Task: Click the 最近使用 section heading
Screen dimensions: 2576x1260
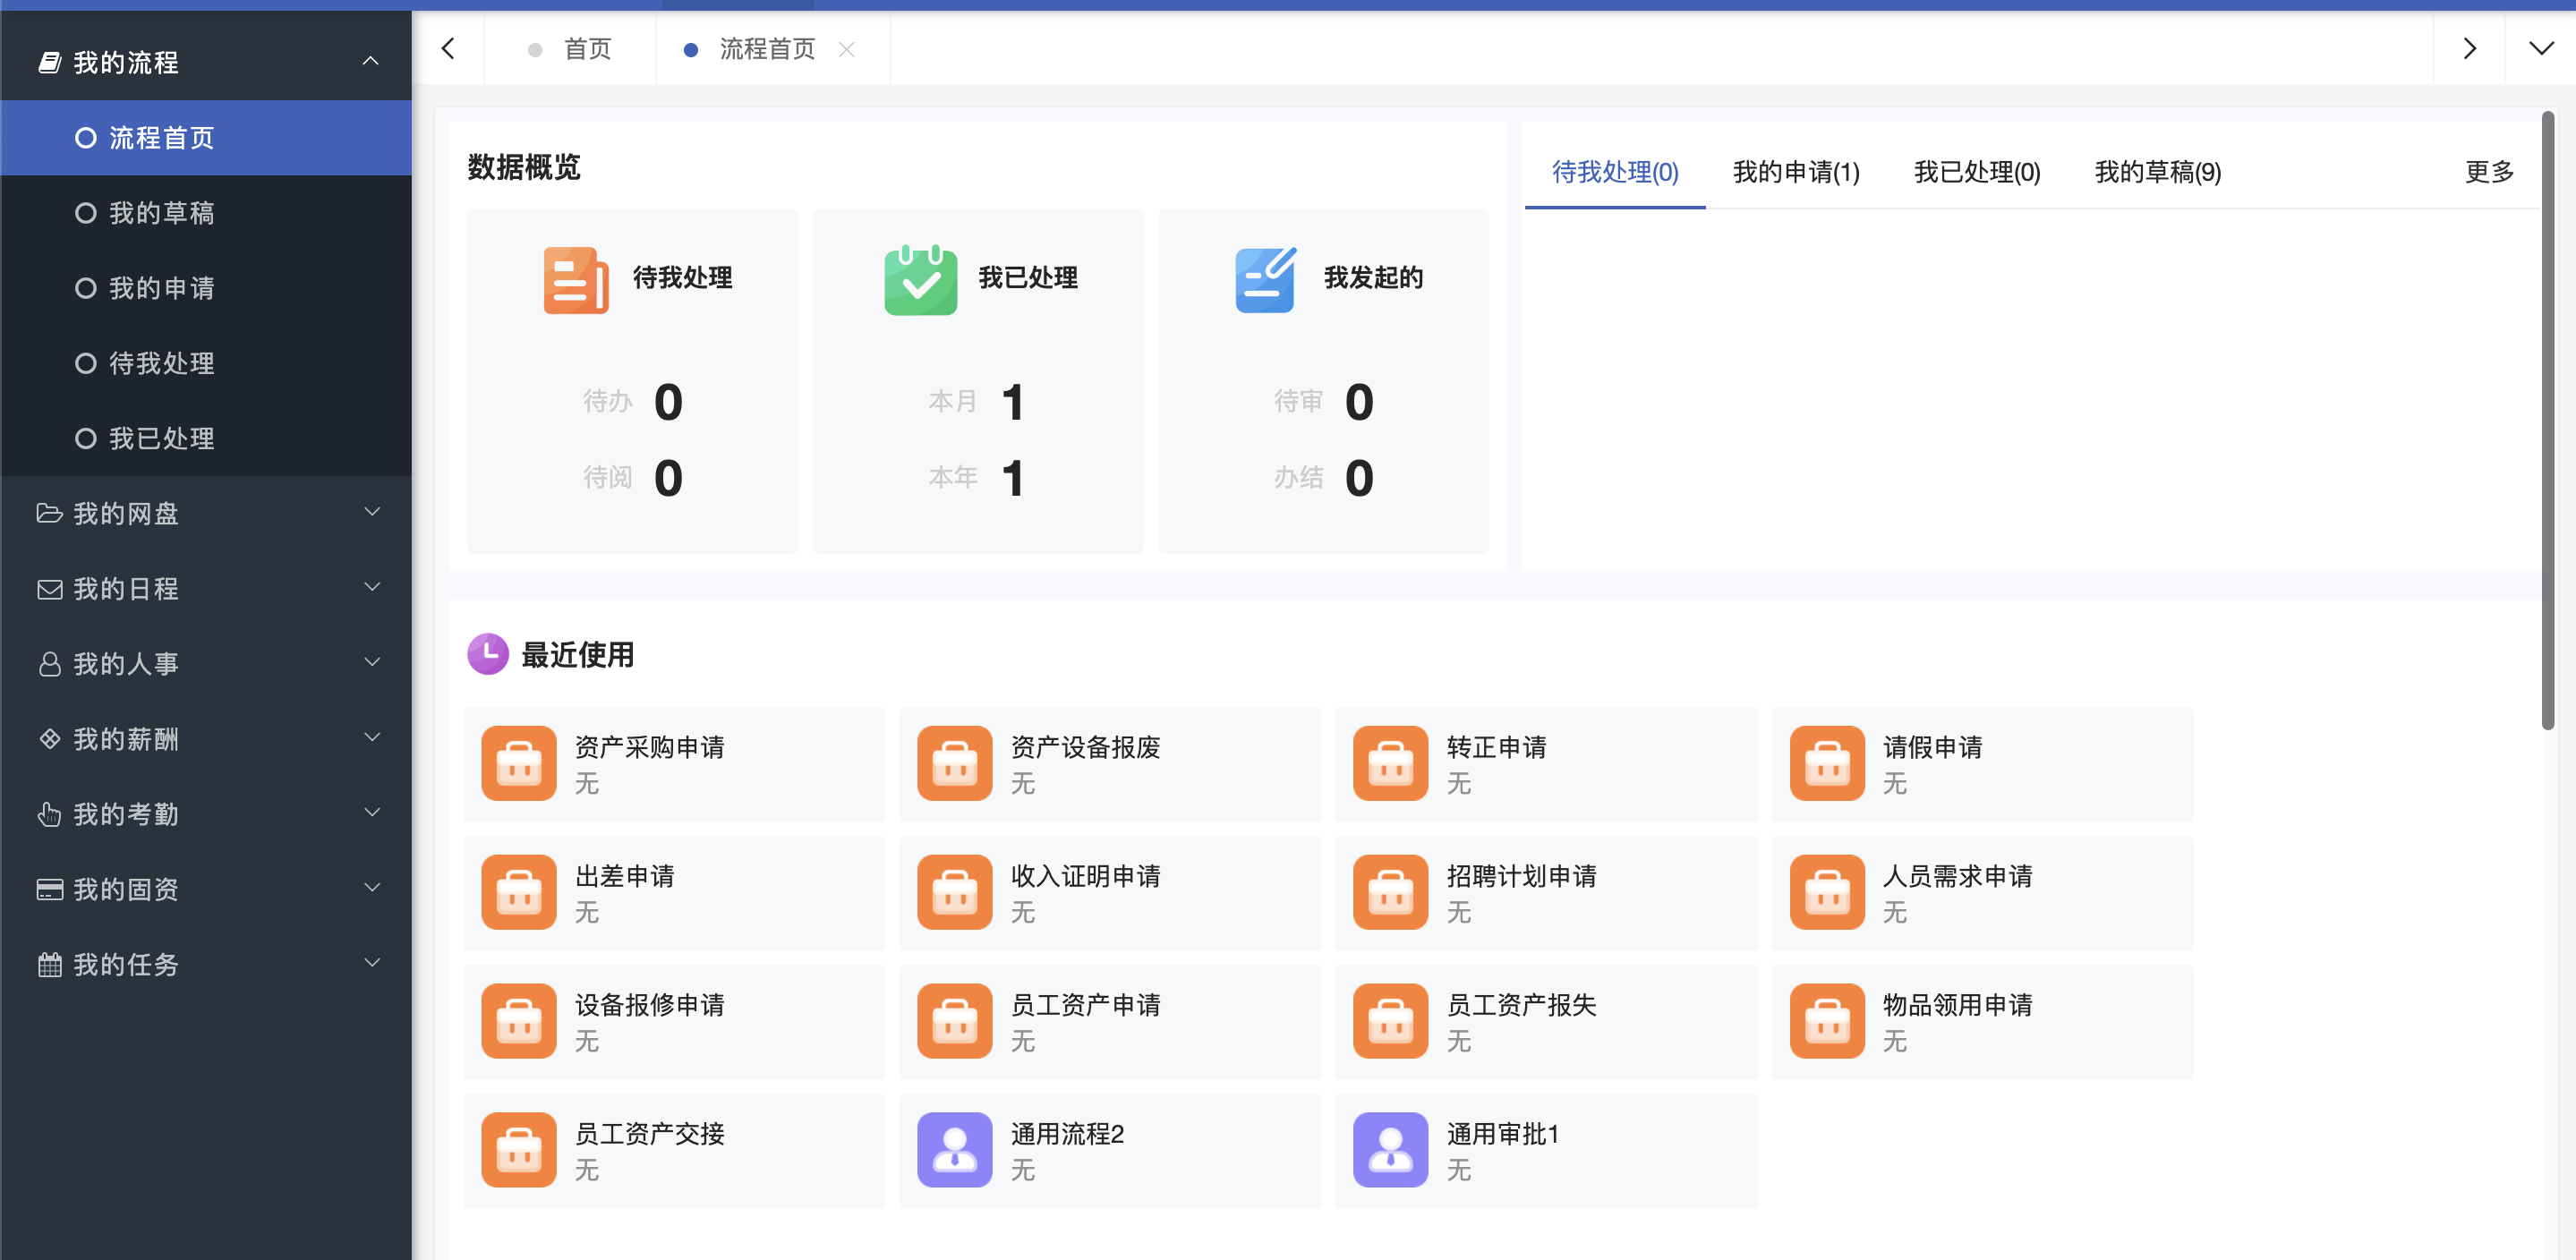Action: click(x=577, y=655)
